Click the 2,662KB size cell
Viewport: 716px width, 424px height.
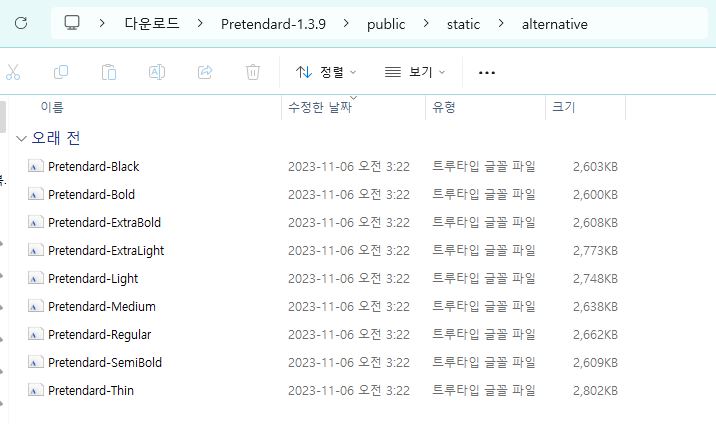click(595, 335)
